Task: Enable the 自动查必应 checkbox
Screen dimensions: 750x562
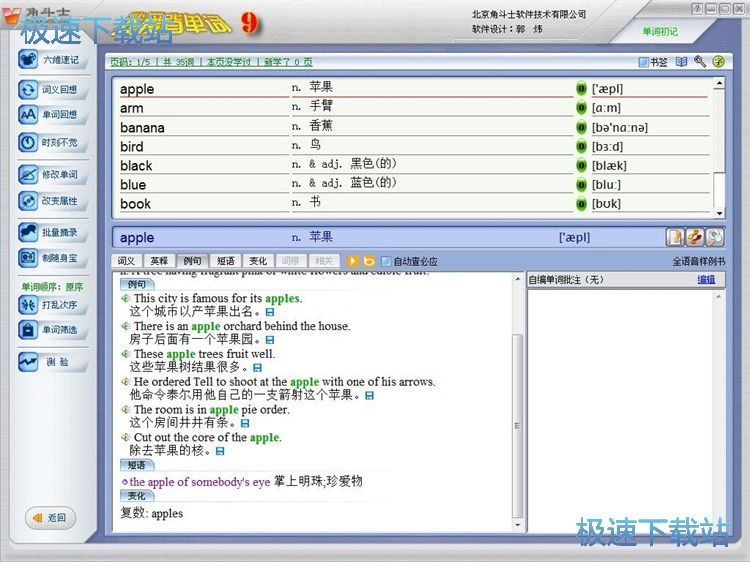Action: point(386,262)
